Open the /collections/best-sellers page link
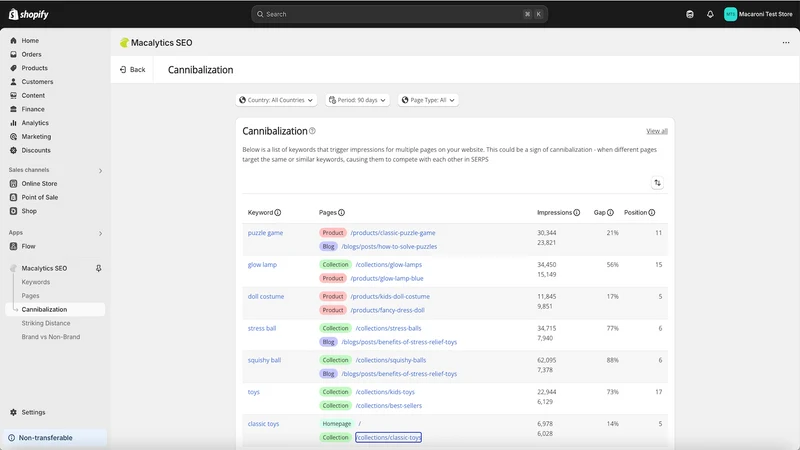The height and width of the screenshot is (450, 800). 388,406
